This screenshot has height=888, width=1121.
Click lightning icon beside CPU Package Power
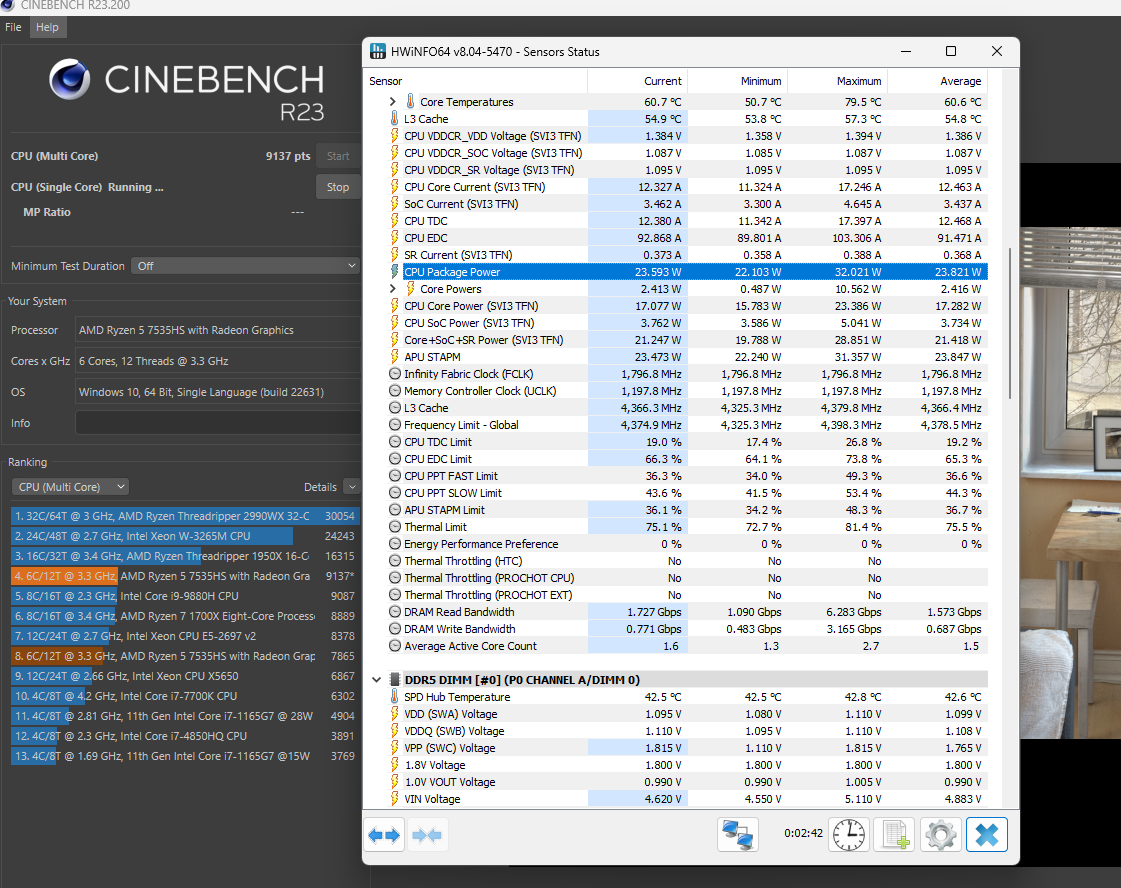pos(394,272)
